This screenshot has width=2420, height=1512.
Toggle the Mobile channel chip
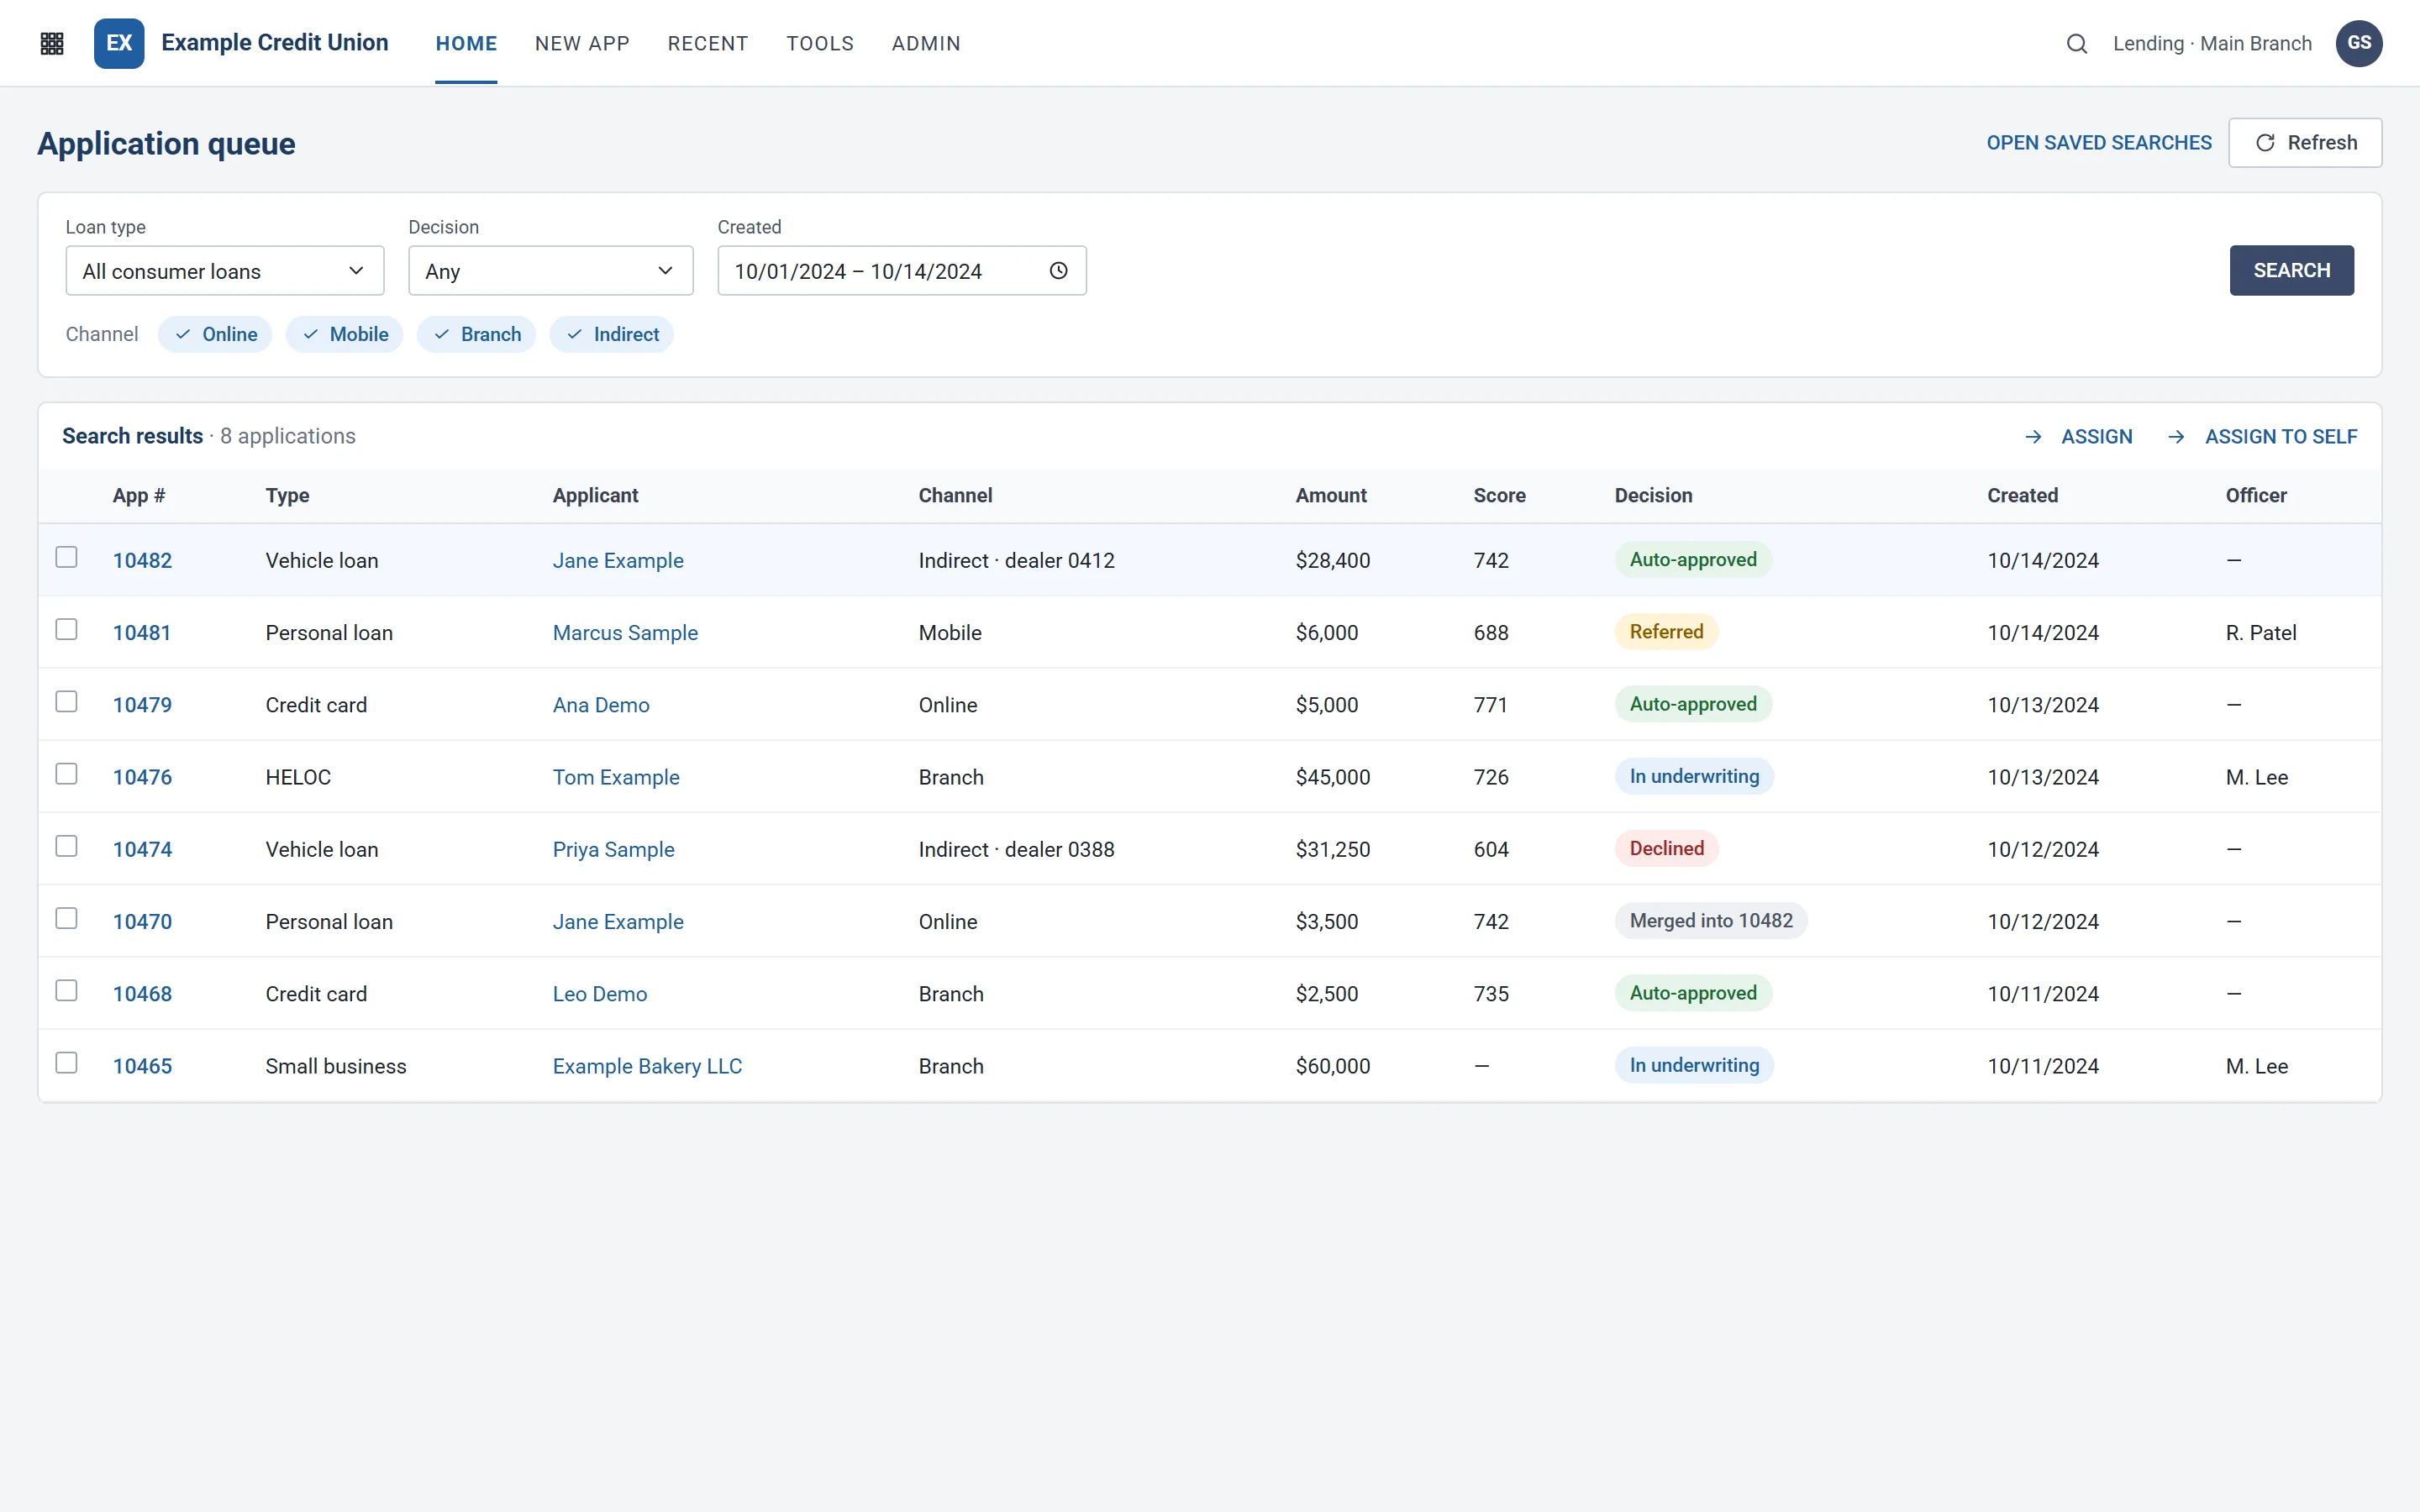pos(344,334)
